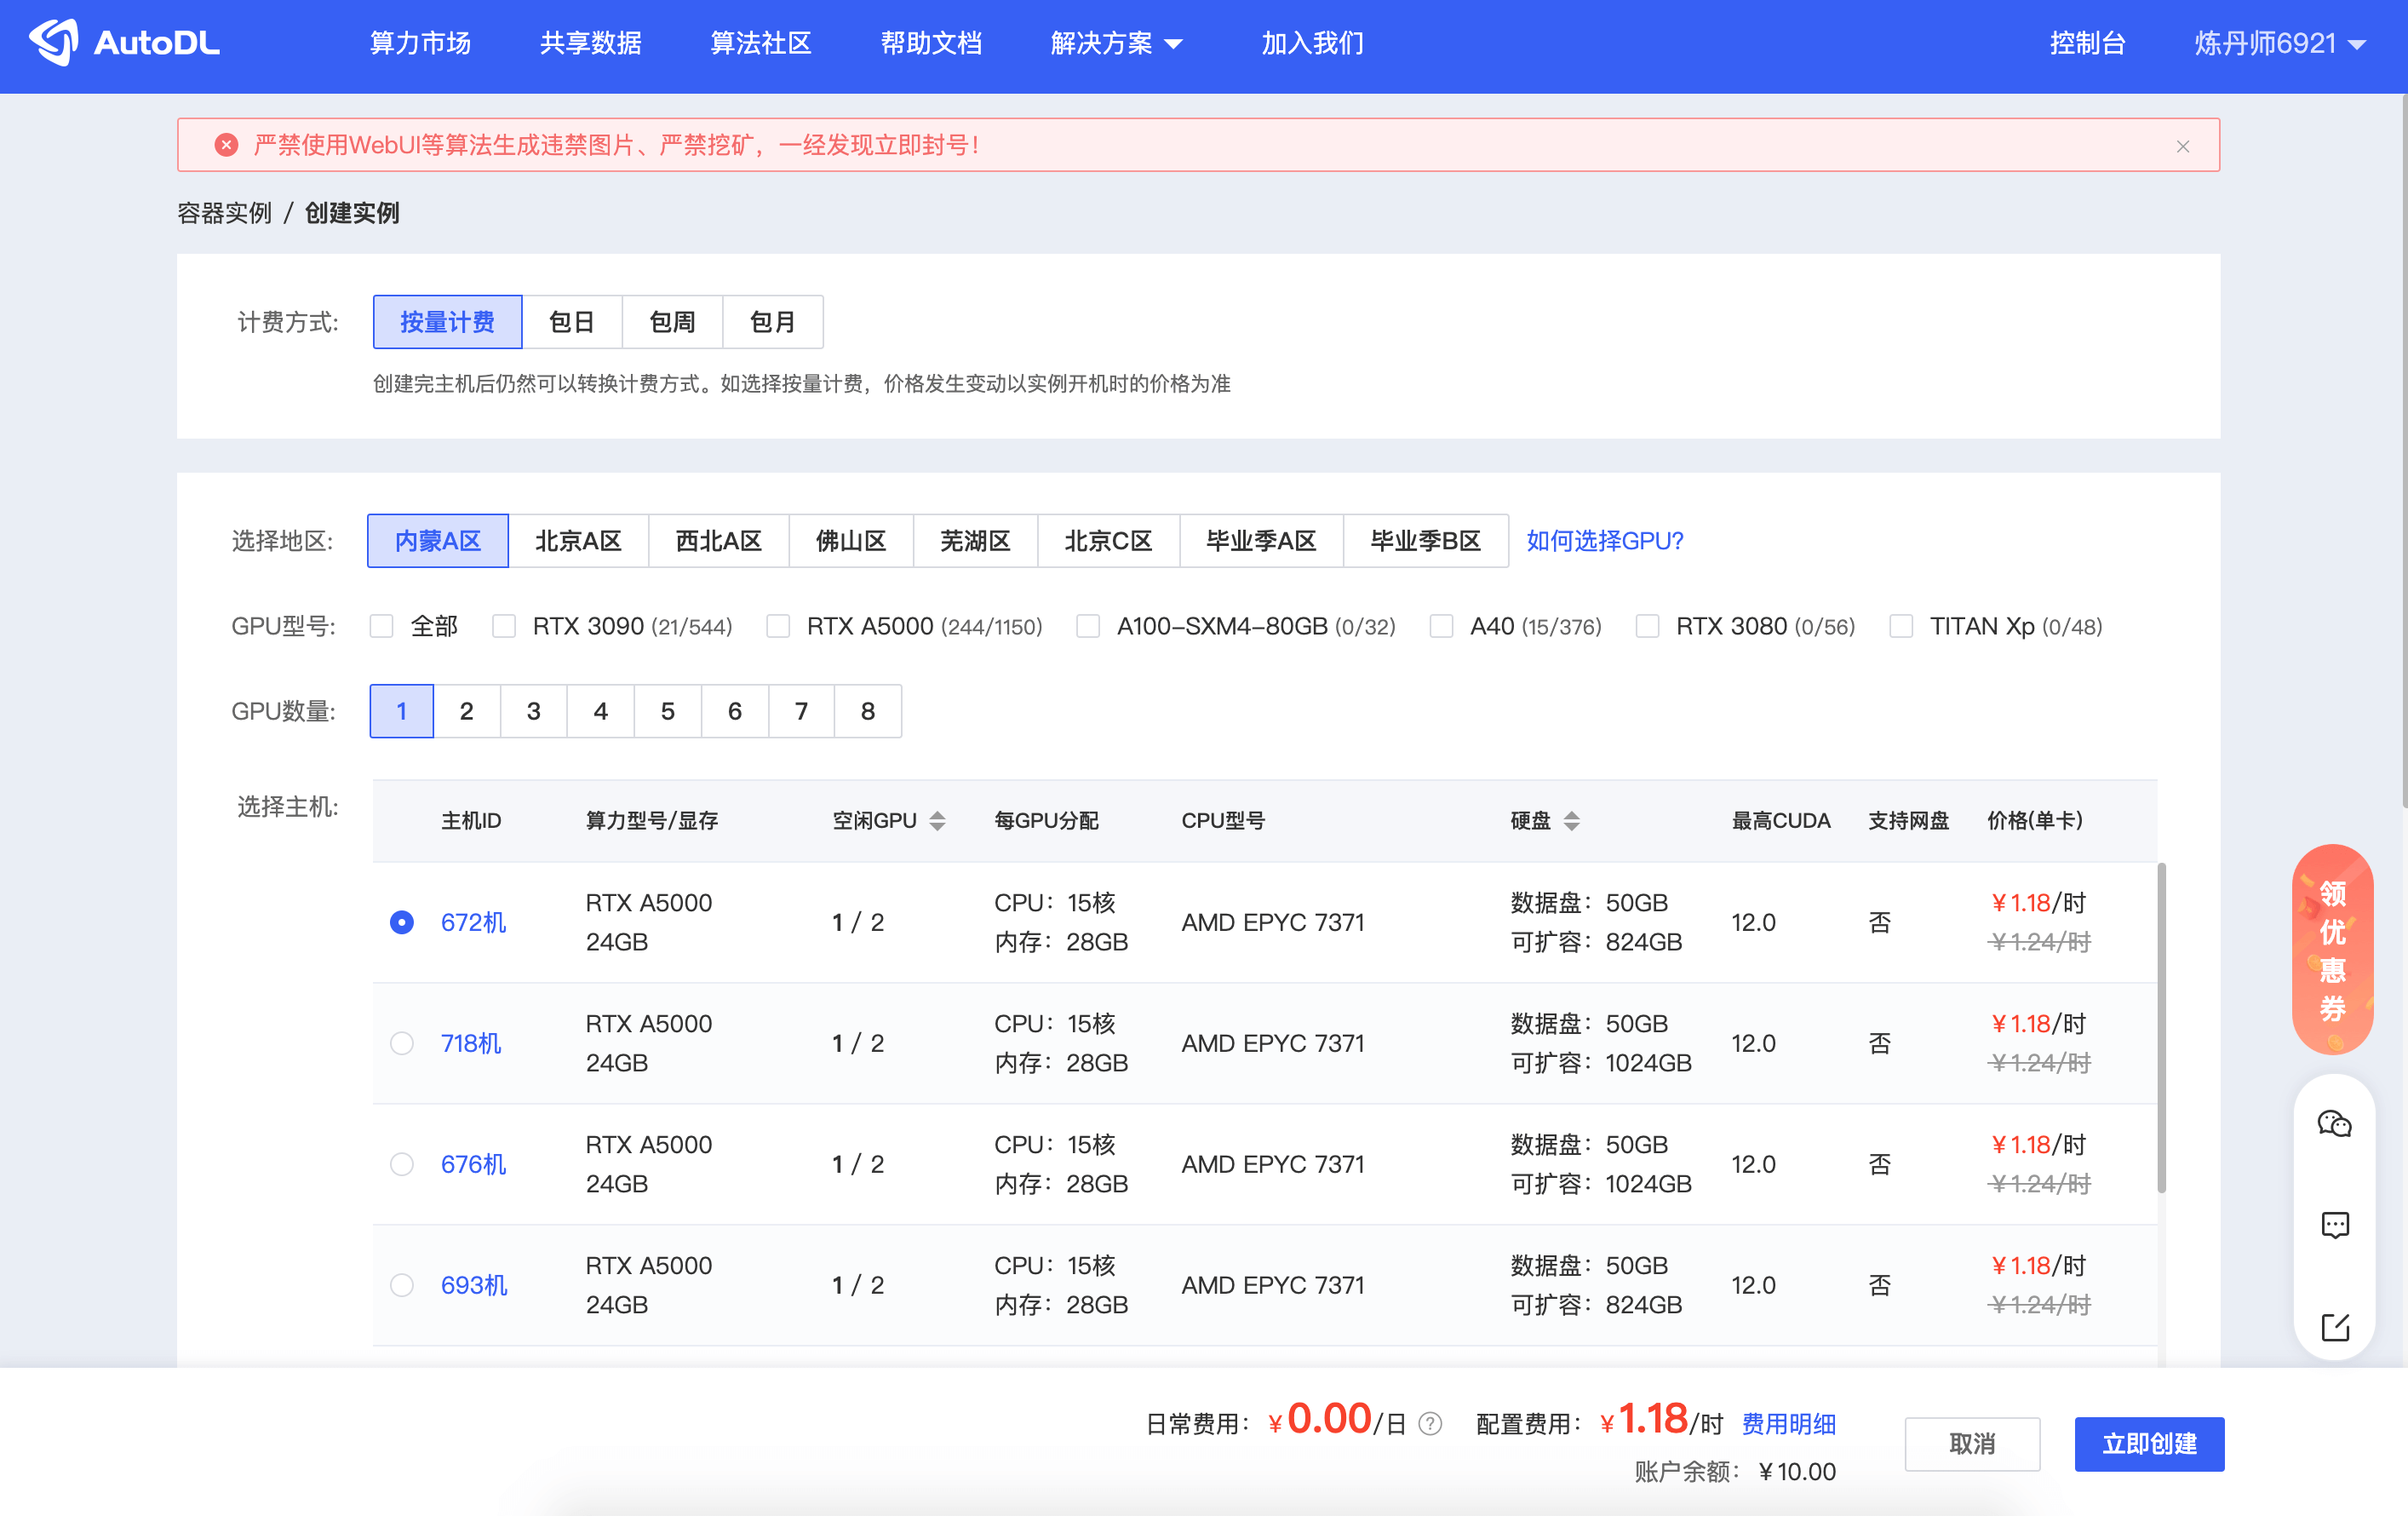Click the 领优惠券 coupon badge

click(2332, 950)
